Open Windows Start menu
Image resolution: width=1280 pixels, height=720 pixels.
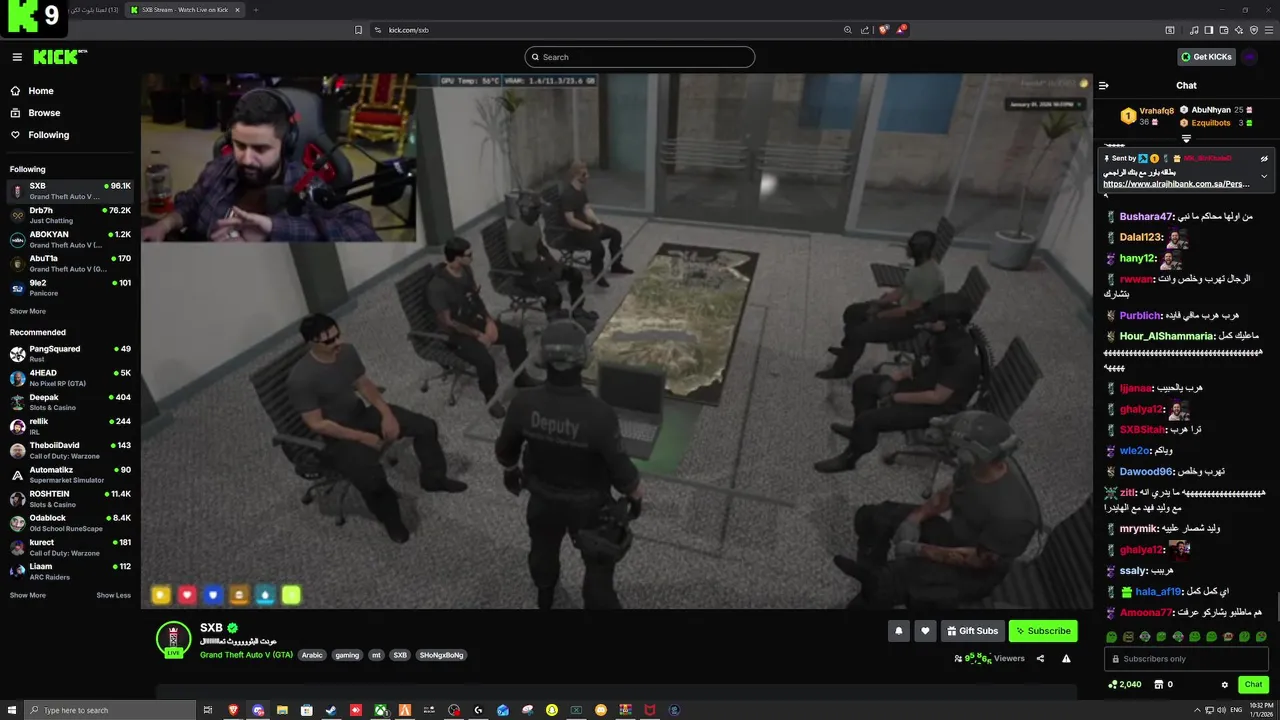(x=10, y=710)
